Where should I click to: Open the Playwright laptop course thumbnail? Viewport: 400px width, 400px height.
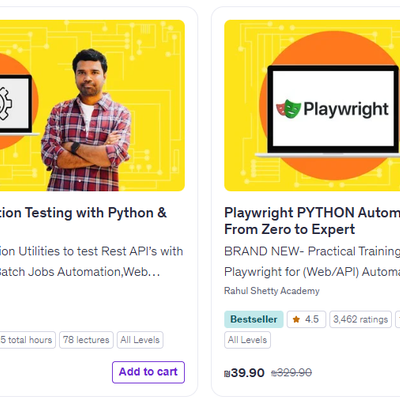pos(312,105)
